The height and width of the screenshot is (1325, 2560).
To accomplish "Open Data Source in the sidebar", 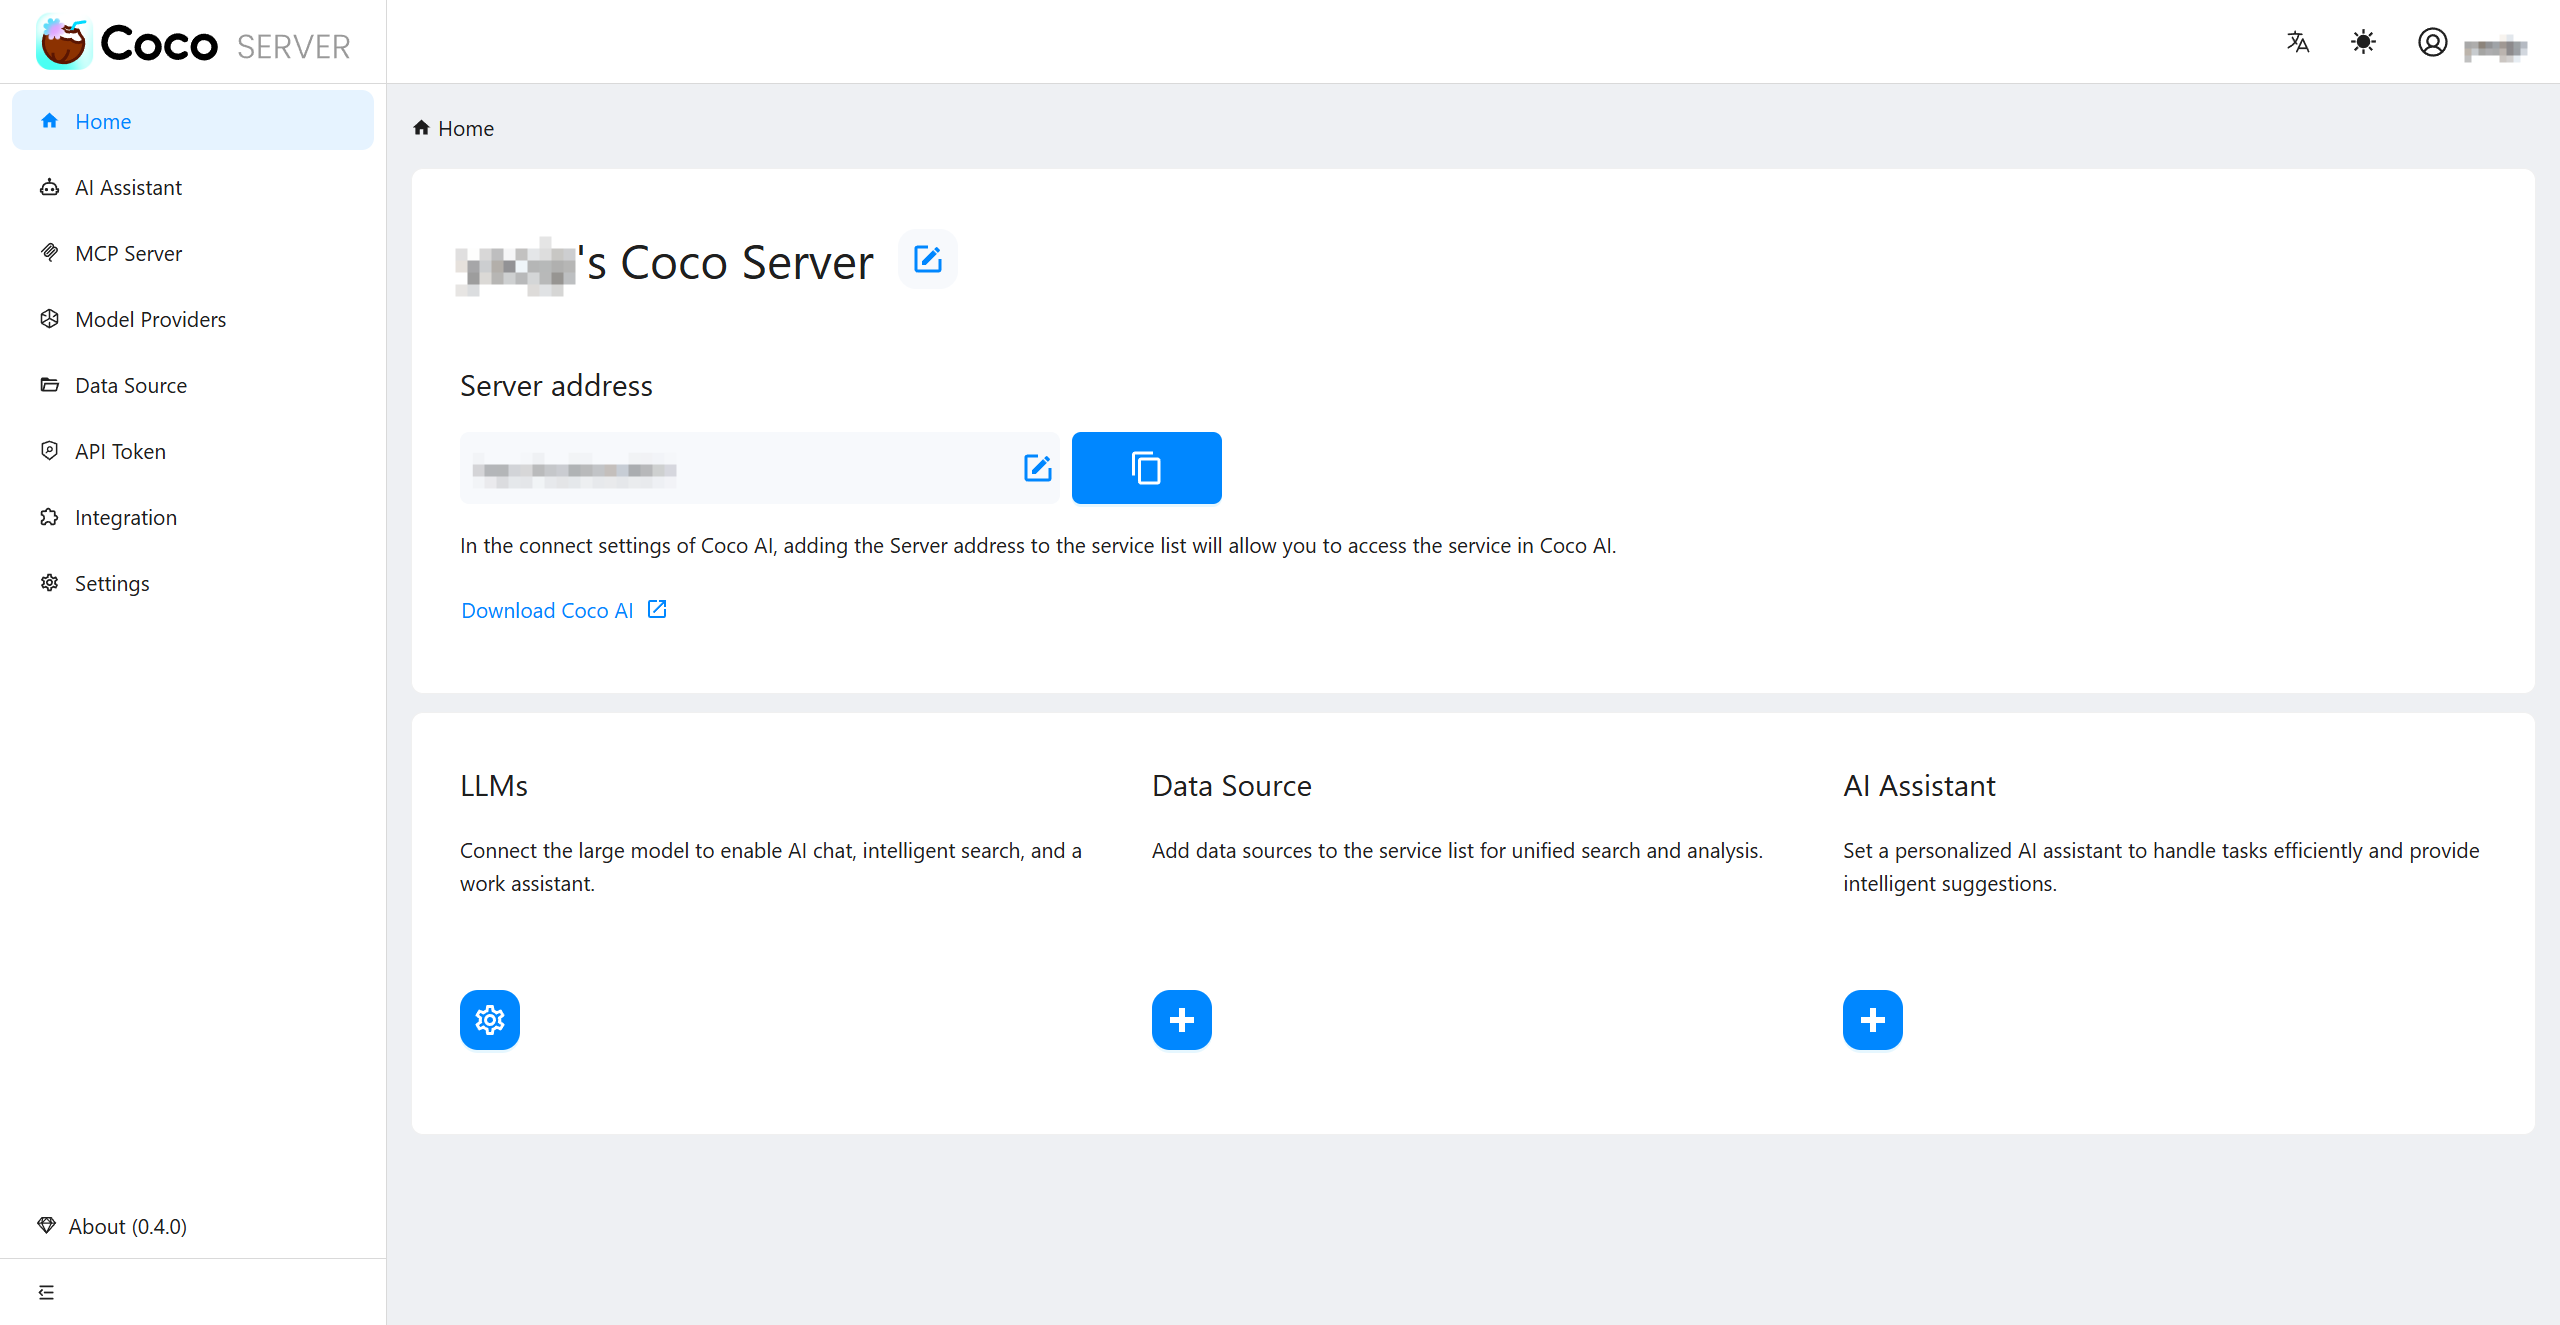I will coord(193,385).
